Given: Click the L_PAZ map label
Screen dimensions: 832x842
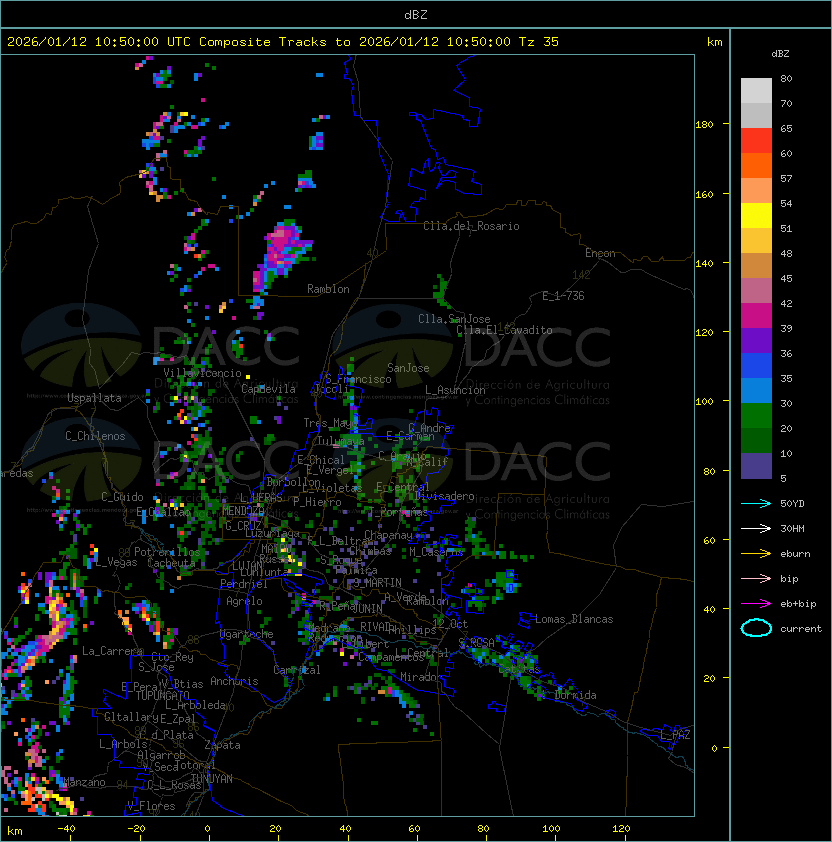Looking at the screenshot, I should pos(675,735).
